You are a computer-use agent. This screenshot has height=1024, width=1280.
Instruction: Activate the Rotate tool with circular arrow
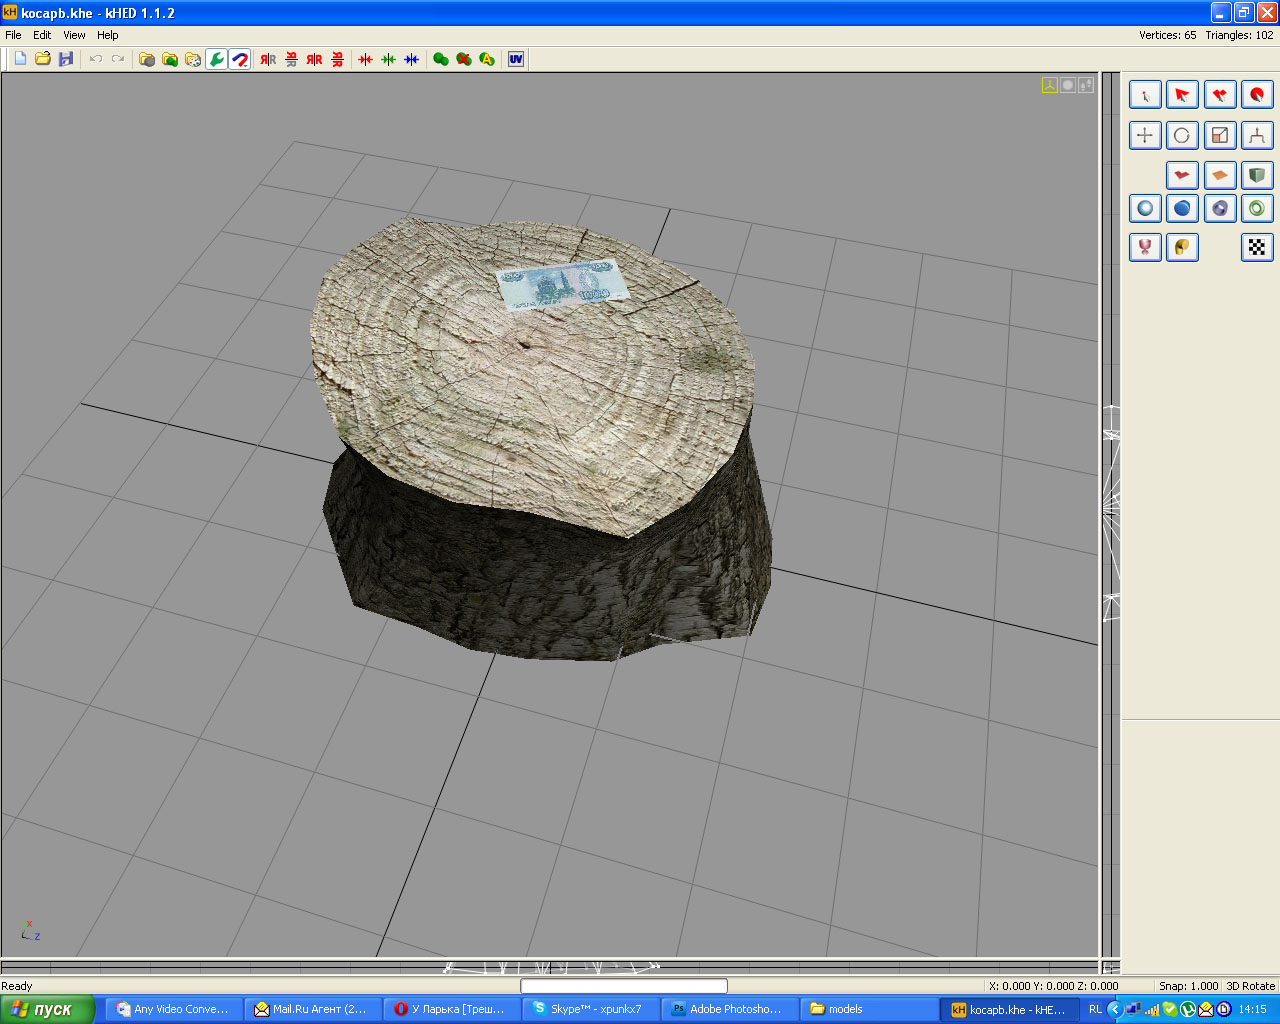point(1182,135)
